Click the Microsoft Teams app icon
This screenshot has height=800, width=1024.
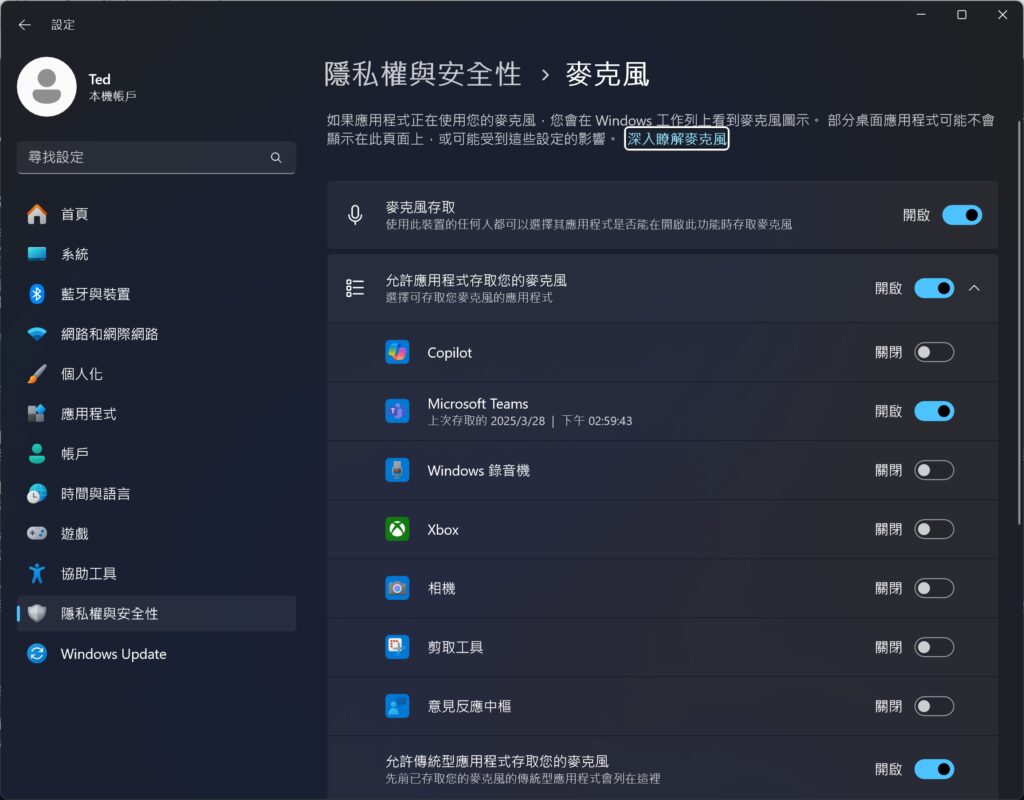coord(397,411)
